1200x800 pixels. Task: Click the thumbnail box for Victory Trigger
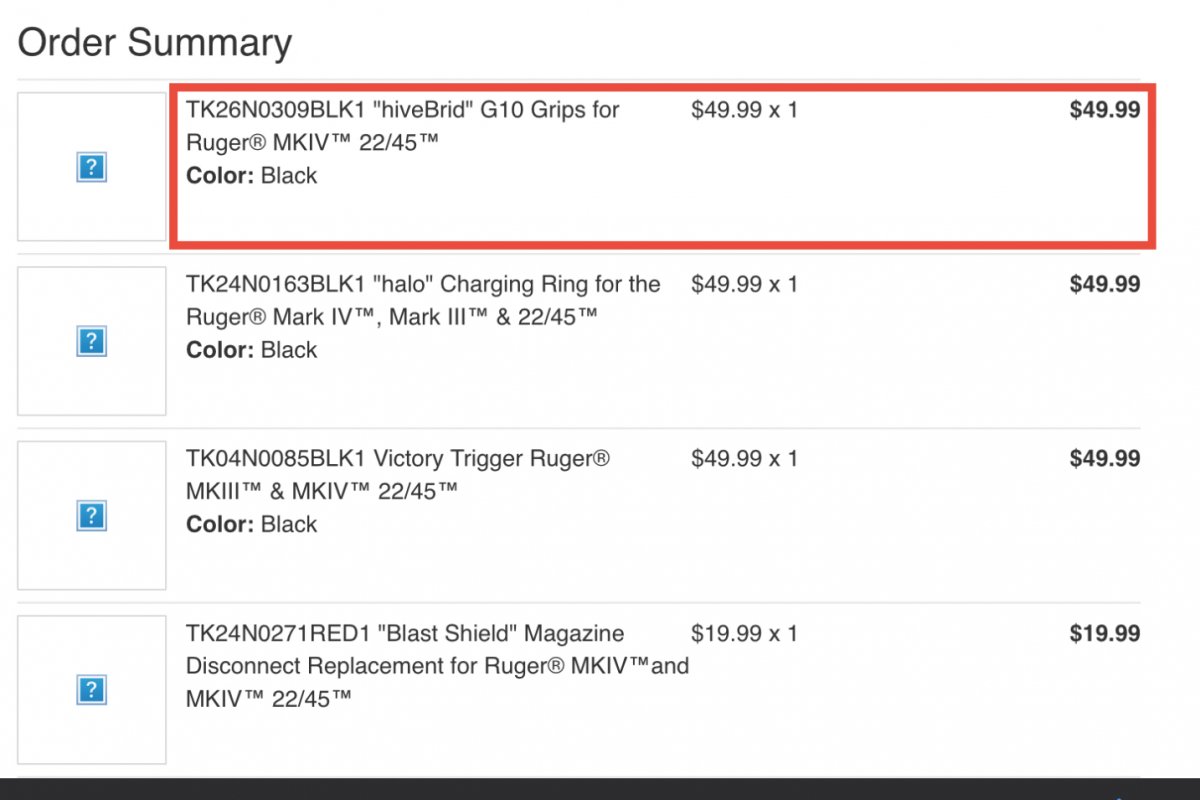point(92,516)
